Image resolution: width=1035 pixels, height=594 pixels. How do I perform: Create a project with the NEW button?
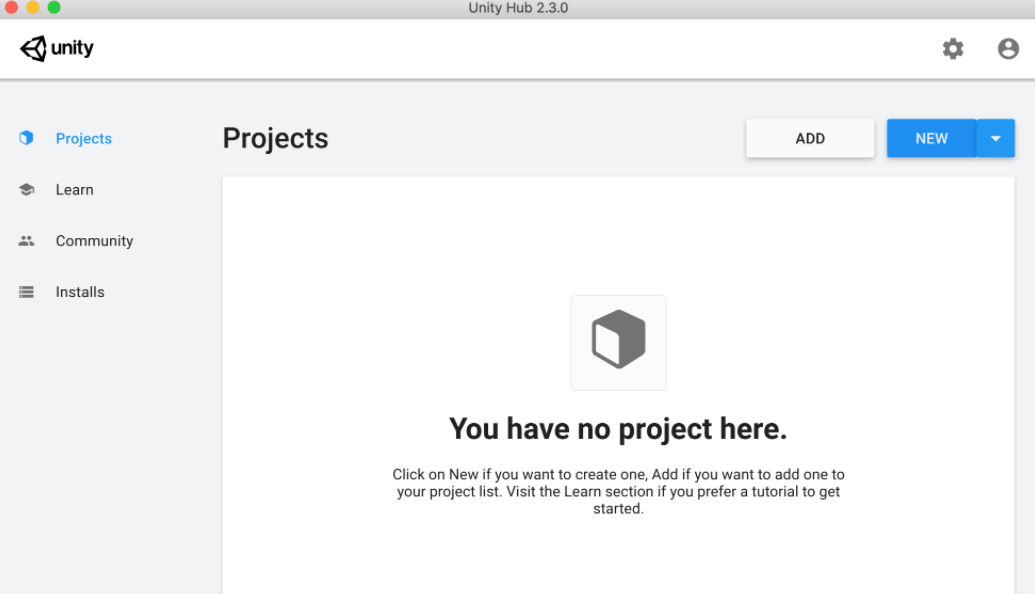(931, 139)
